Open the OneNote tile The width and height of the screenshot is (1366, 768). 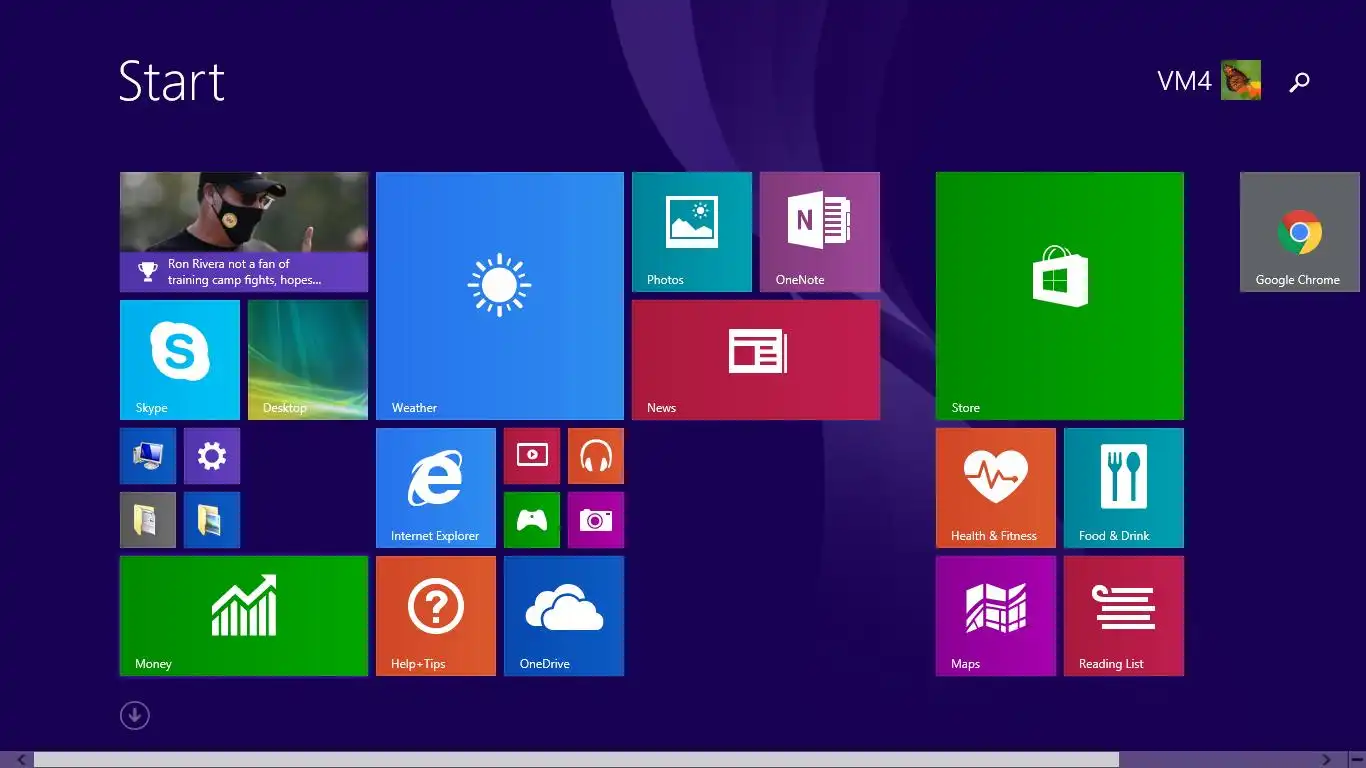point(820,232)
